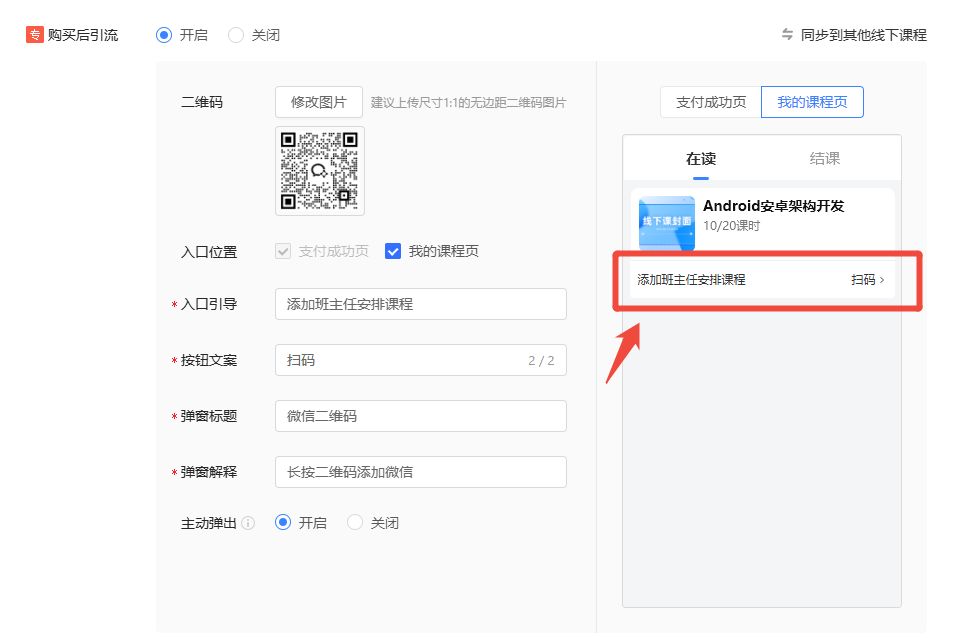Viewport: 975px width, 638px height.
Task: Disable 主动弹出 with 关闭 radio
Action: (355, 522)
